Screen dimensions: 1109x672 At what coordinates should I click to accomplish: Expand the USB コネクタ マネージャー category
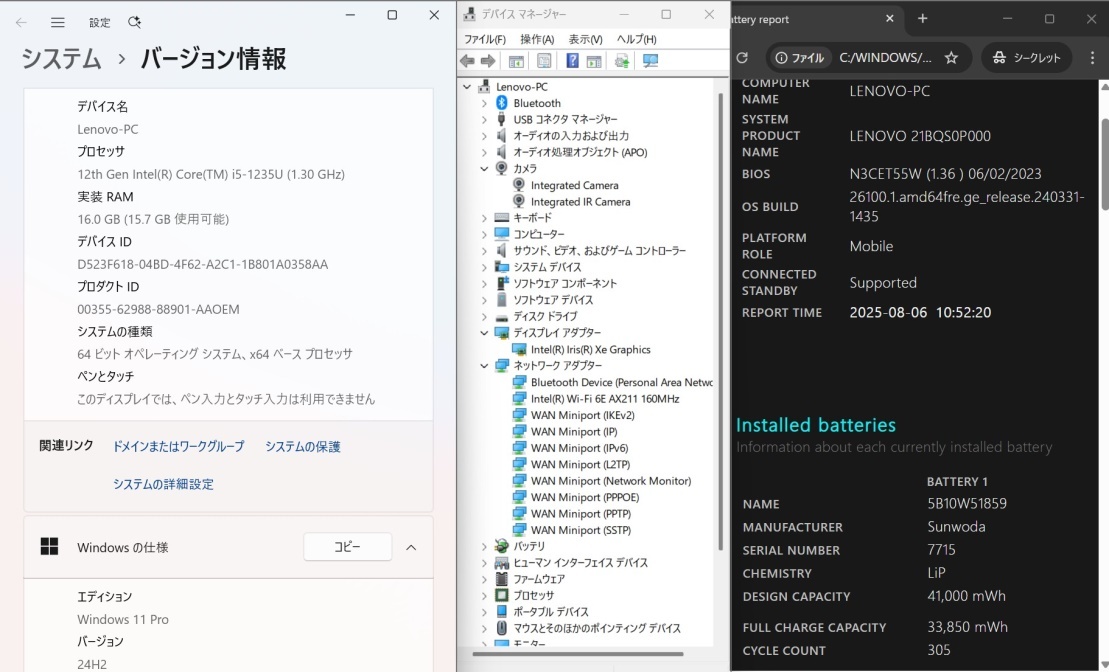tap(484, 120)
